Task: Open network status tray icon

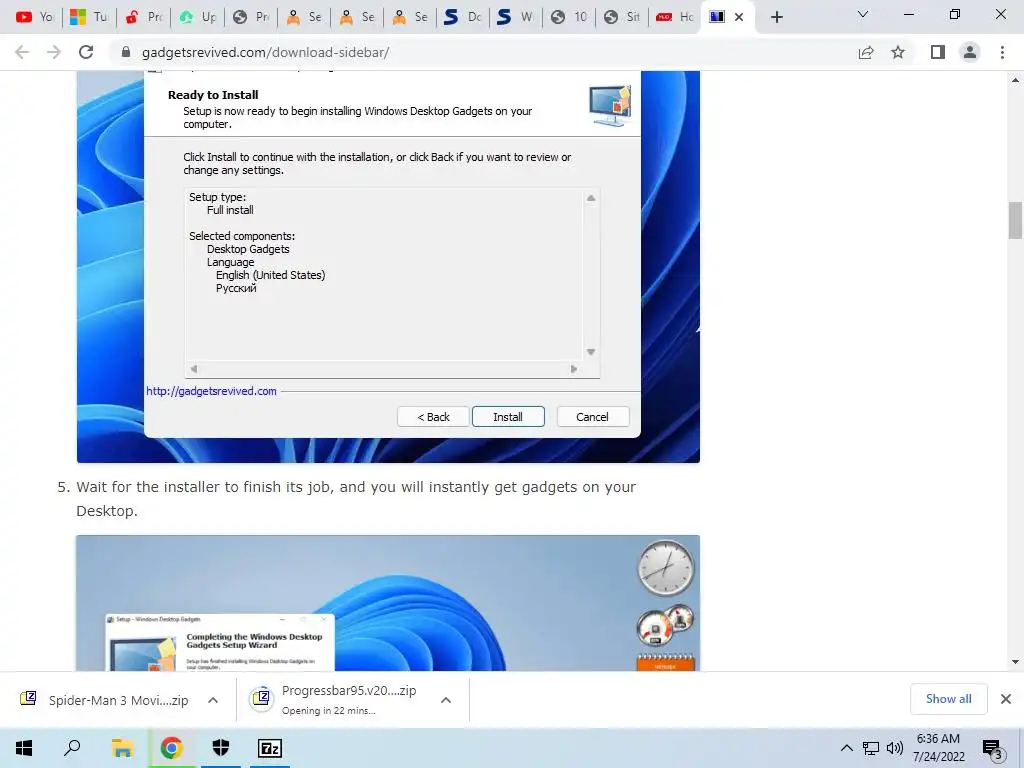Action: [x=871, y=748]
